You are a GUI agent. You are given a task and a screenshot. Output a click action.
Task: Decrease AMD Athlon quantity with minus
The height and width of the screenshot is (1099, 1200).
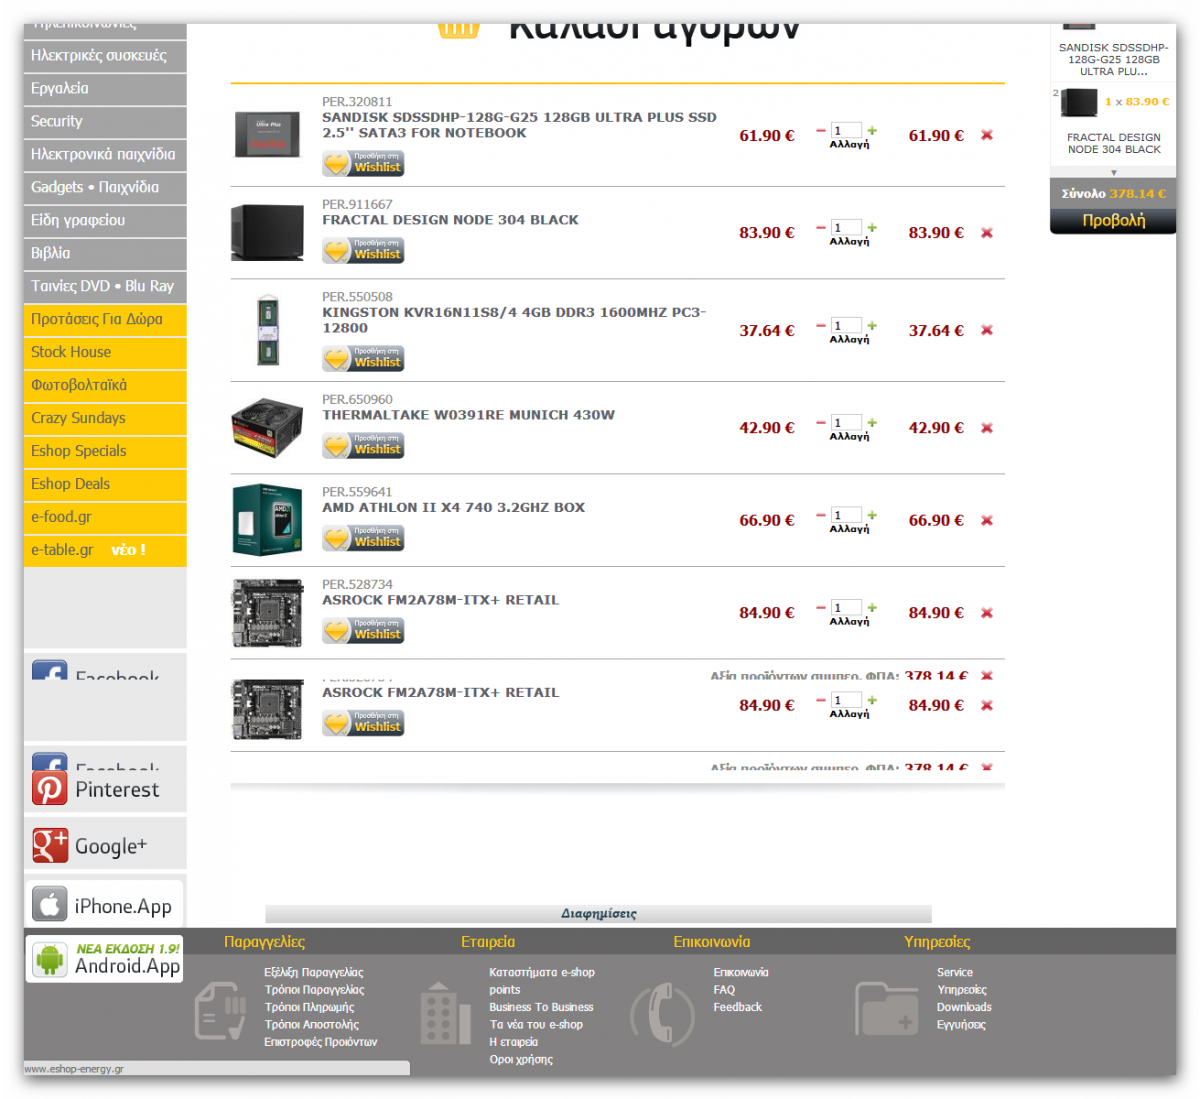[x=821, y=515]
